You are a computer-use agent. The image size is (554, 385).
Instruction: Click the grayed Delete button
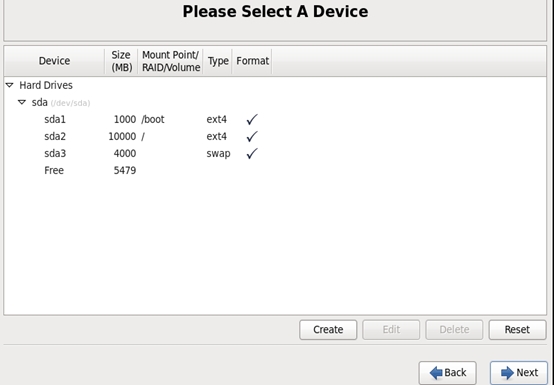pyautogui.click(x=454, y=330)
